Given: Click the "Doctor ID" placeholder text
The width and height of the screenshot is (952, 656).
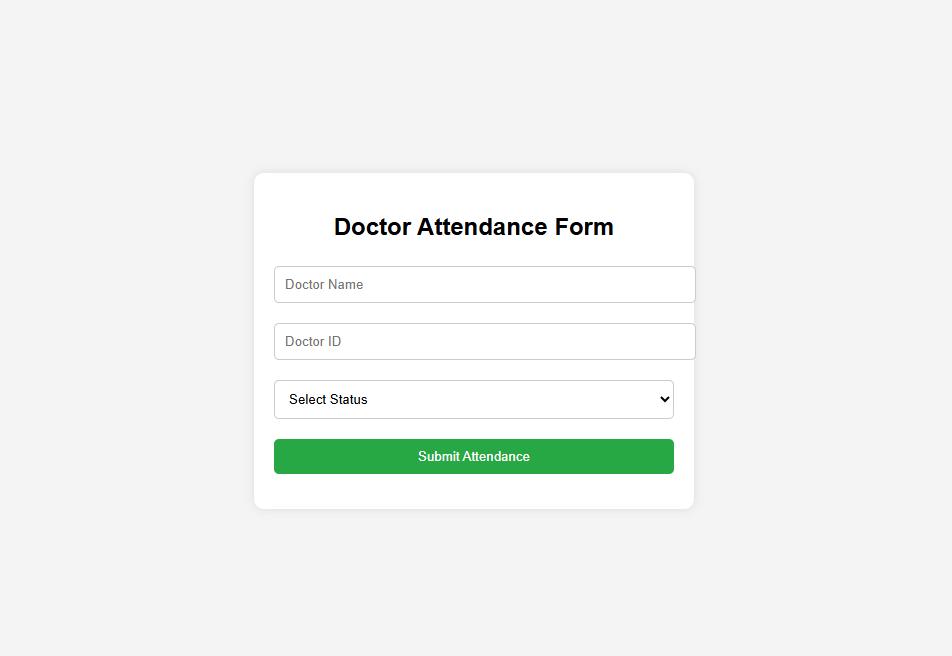Looking at the screenshot, I should (x=313, y=341).
